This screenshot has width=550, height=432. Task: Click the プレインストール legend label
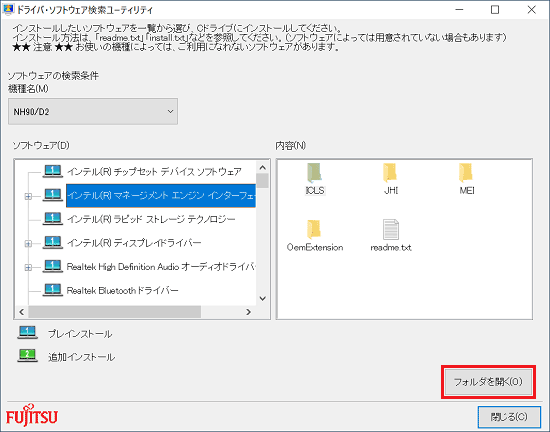point(80,334)
